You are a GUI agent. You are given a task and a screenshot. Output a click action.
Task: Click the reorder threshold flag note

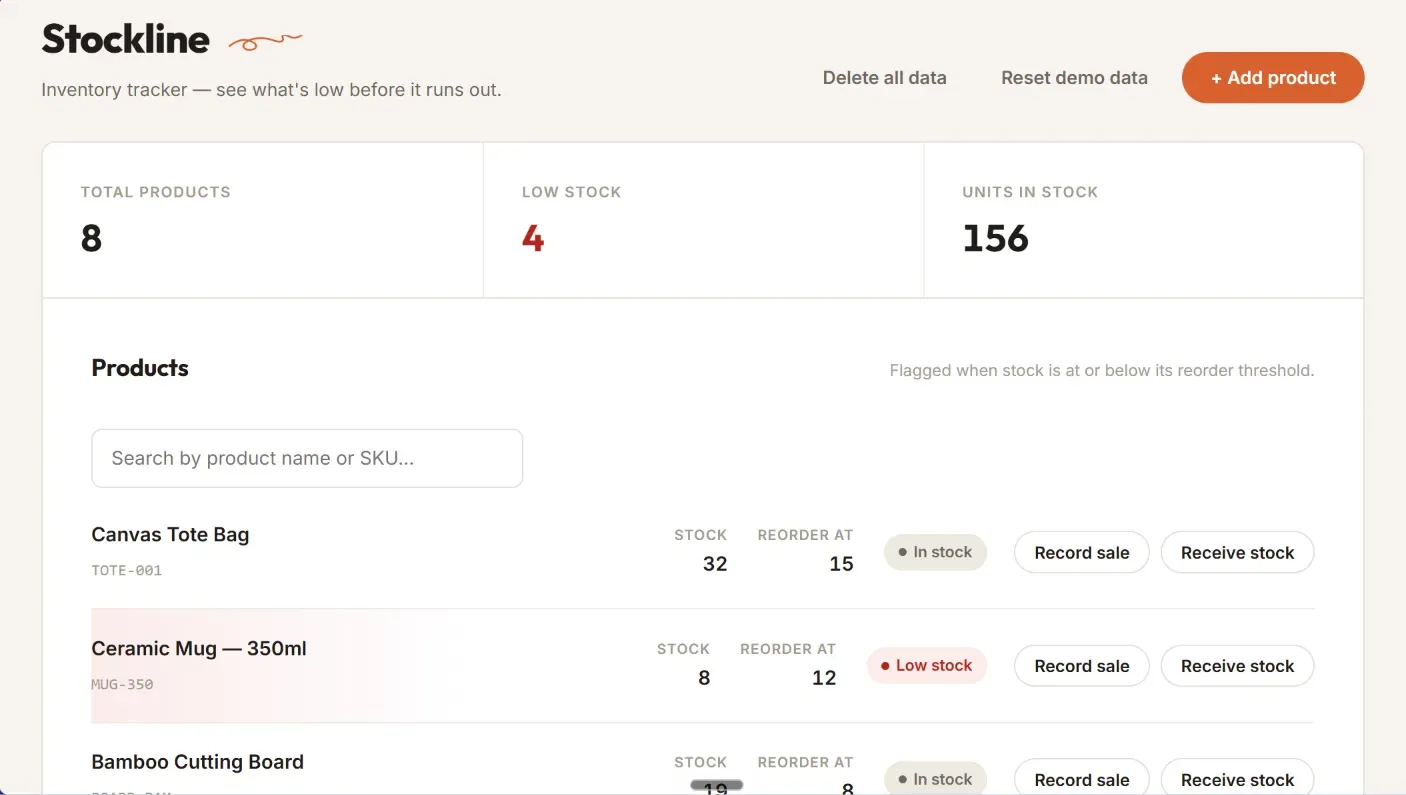[1102, 370]
